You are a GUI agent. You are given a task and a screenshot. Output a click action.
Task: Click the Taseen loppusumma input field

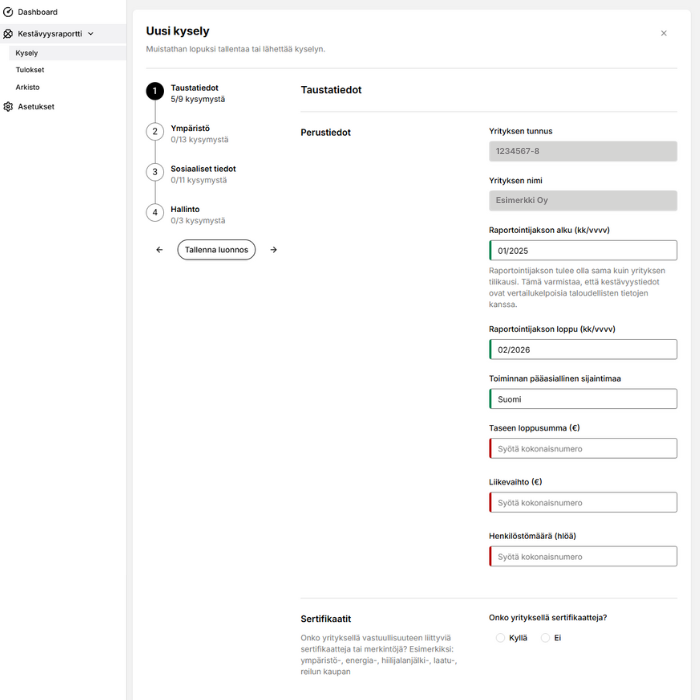(583, 449)
